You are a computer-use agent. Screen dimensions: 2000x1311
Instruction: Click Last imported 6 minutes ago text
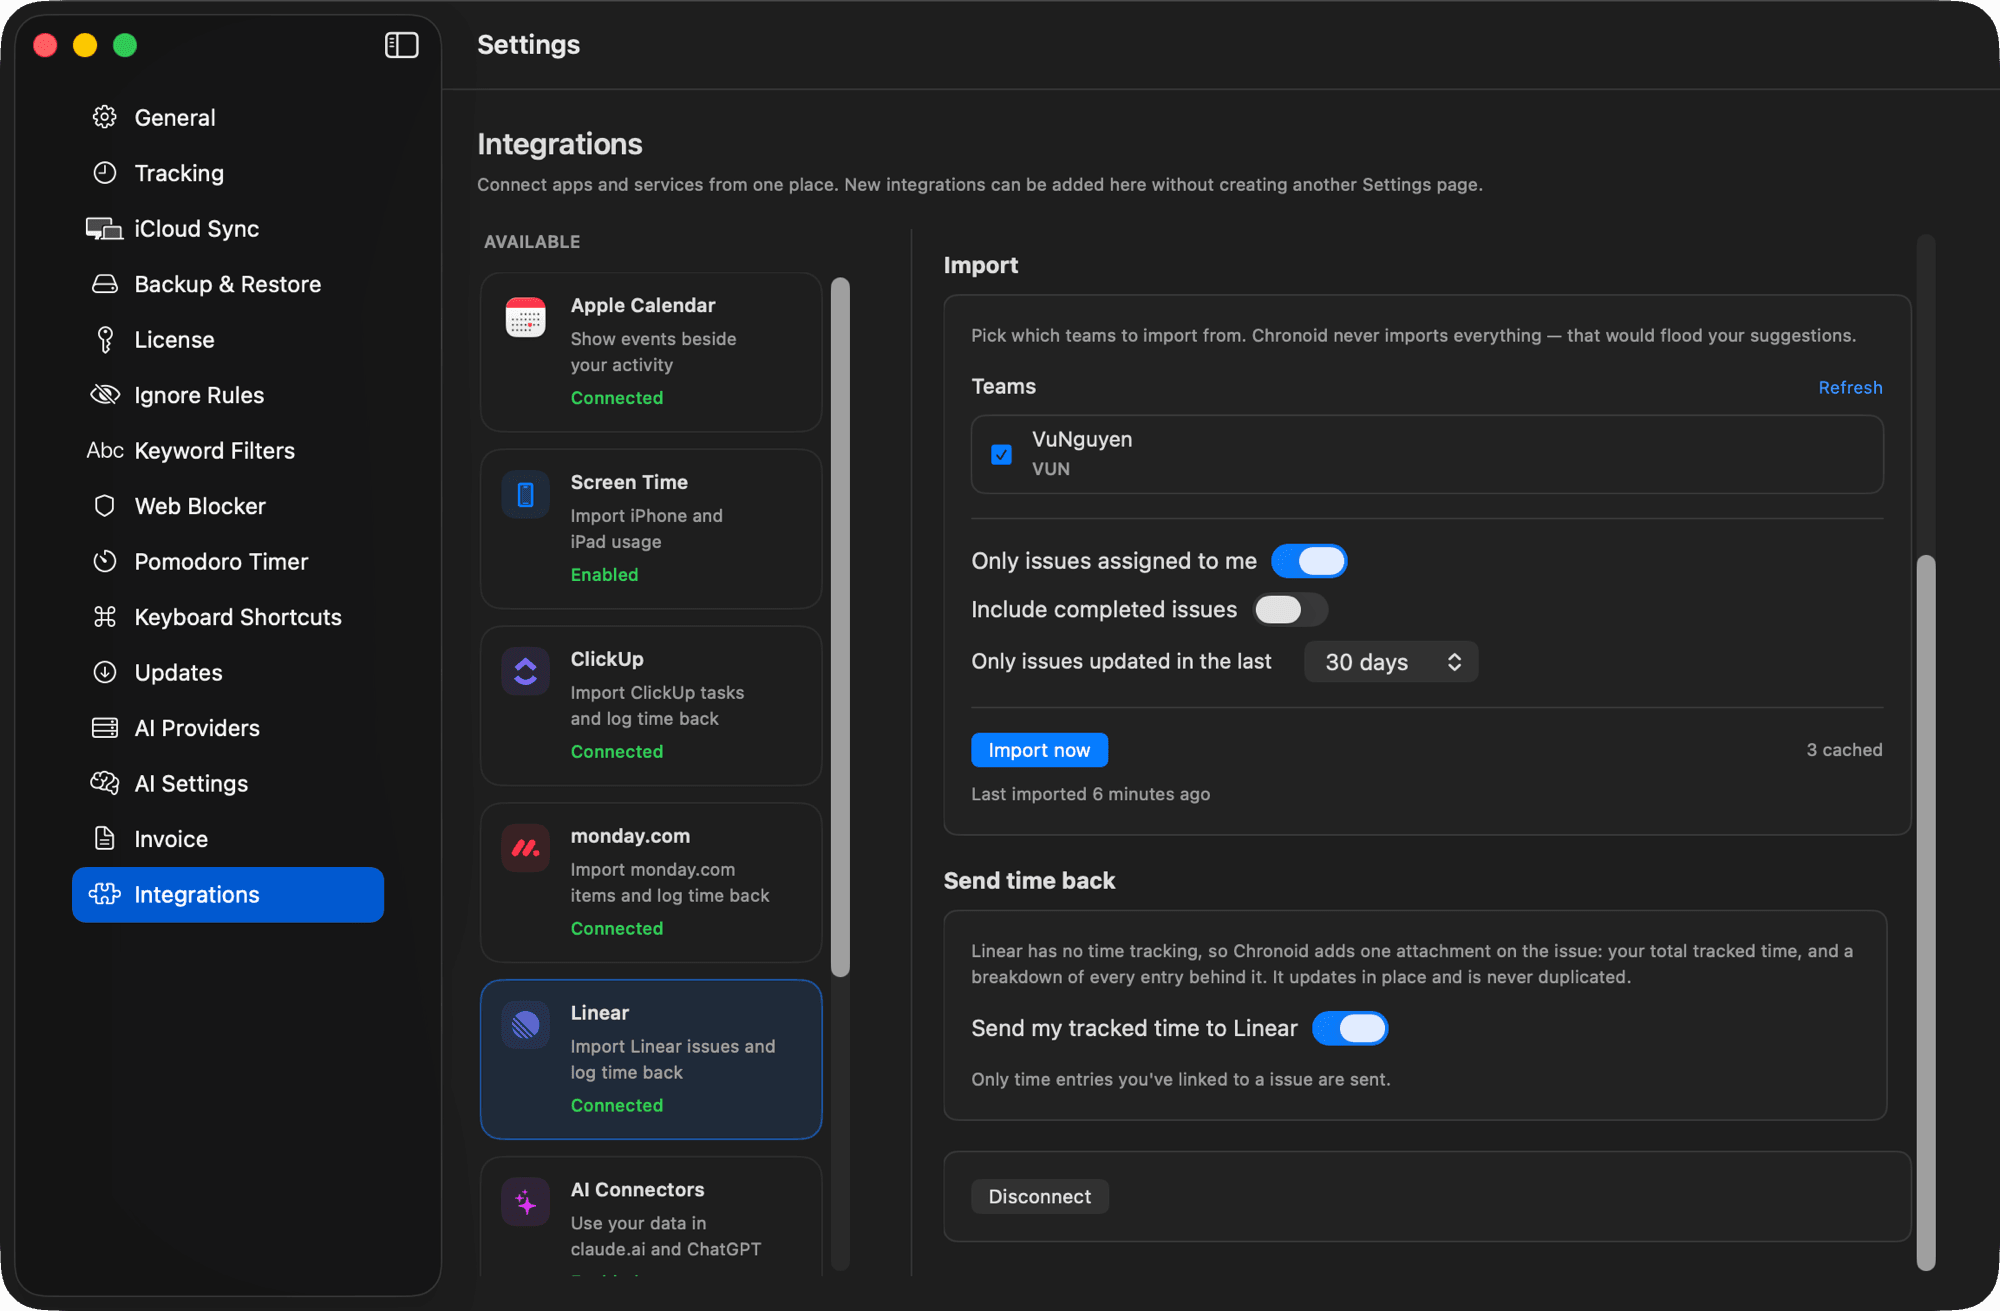coord(1090,794)
